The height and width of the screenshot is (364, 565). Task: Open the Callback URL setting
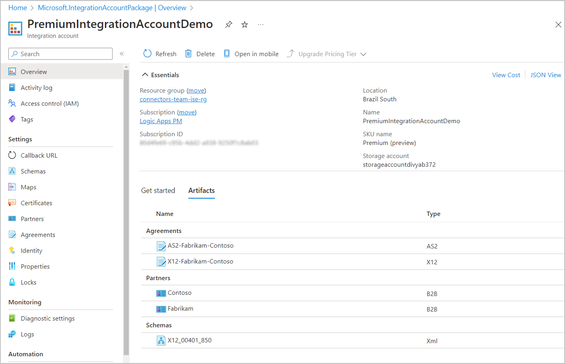pyautogui.click(x=39, y=155)
